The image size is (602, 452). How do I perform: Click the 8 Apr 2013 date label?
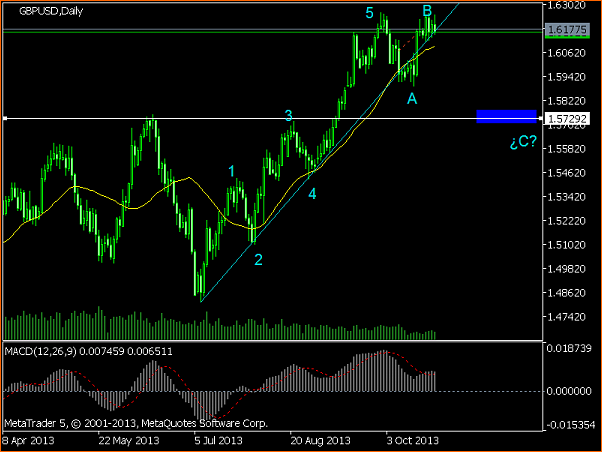click(x=28, y=440)
